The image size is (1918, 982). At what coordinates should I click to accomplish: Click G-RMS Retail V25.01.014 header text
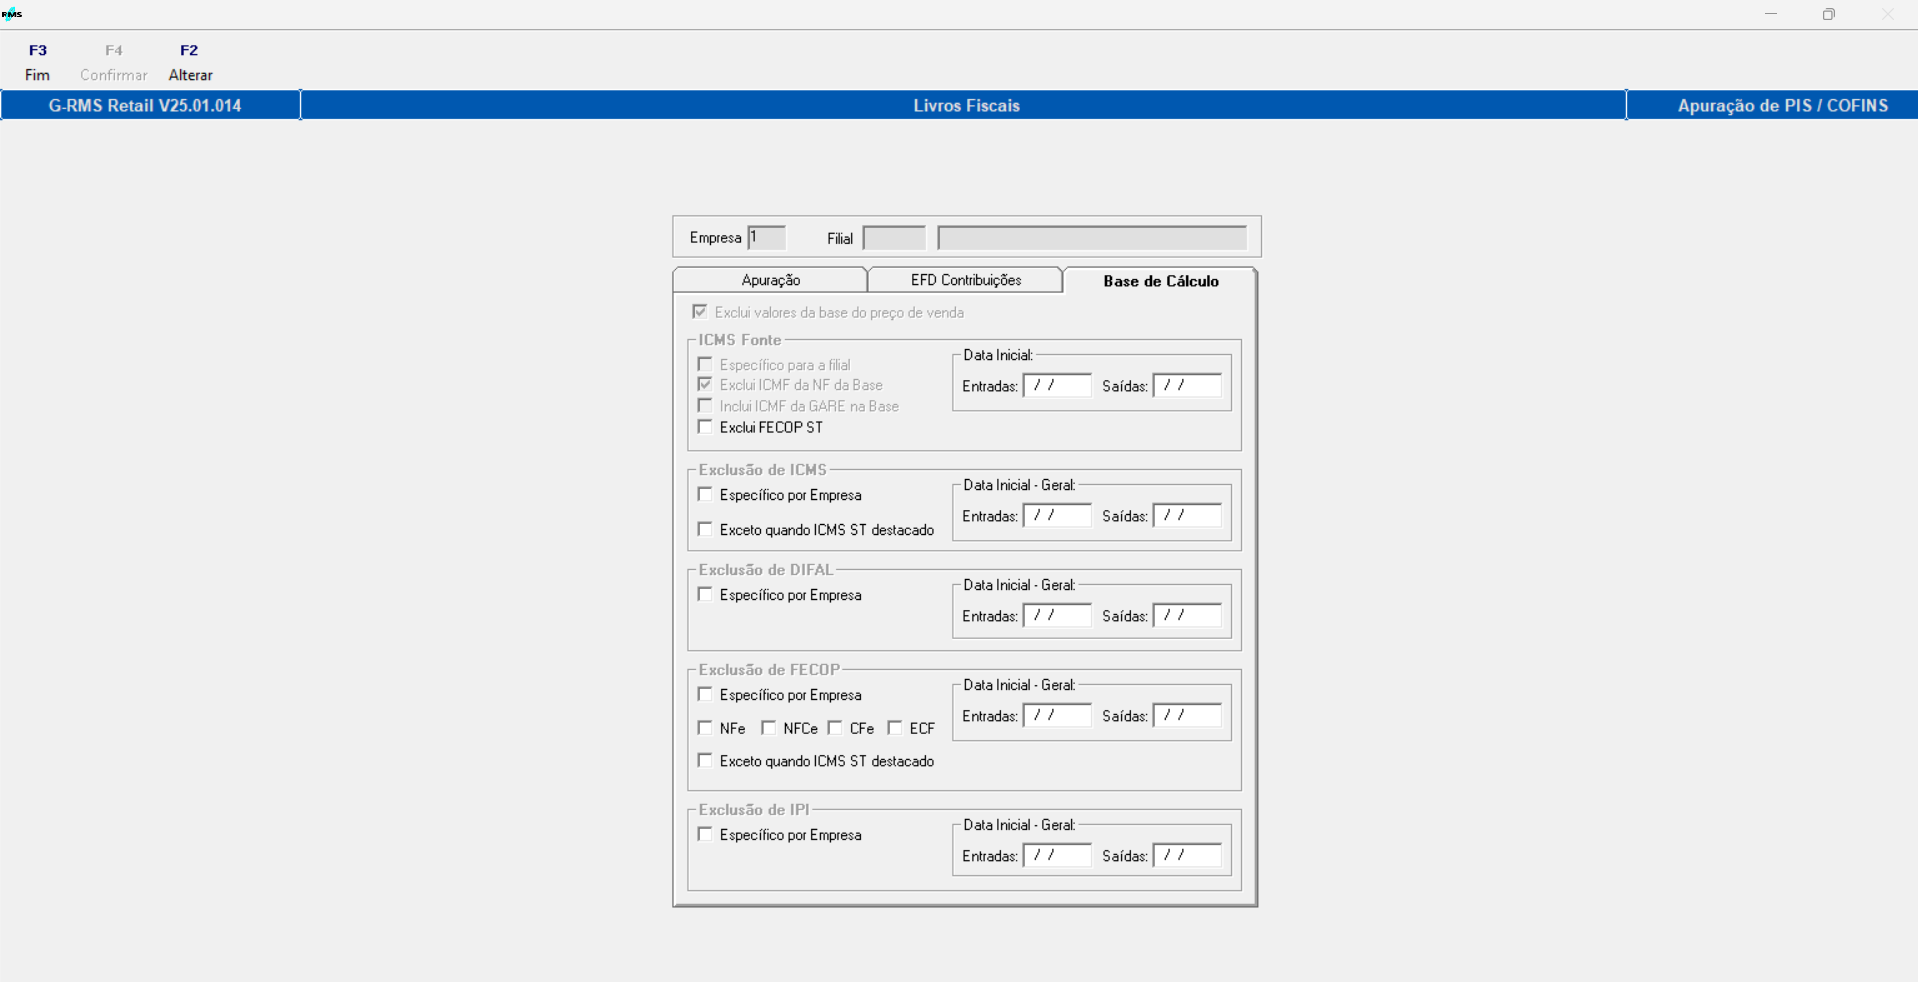pos(145,105)
